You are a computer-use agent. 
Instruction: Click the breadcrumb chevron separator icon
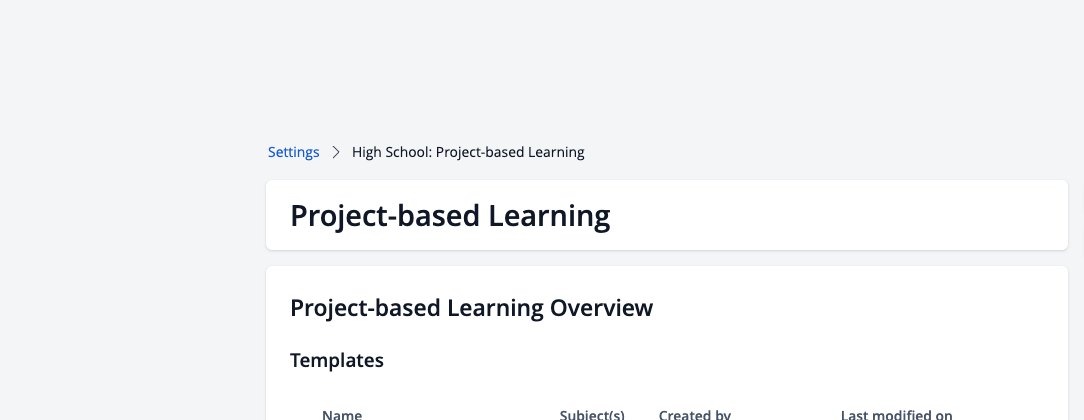(336, 152)
